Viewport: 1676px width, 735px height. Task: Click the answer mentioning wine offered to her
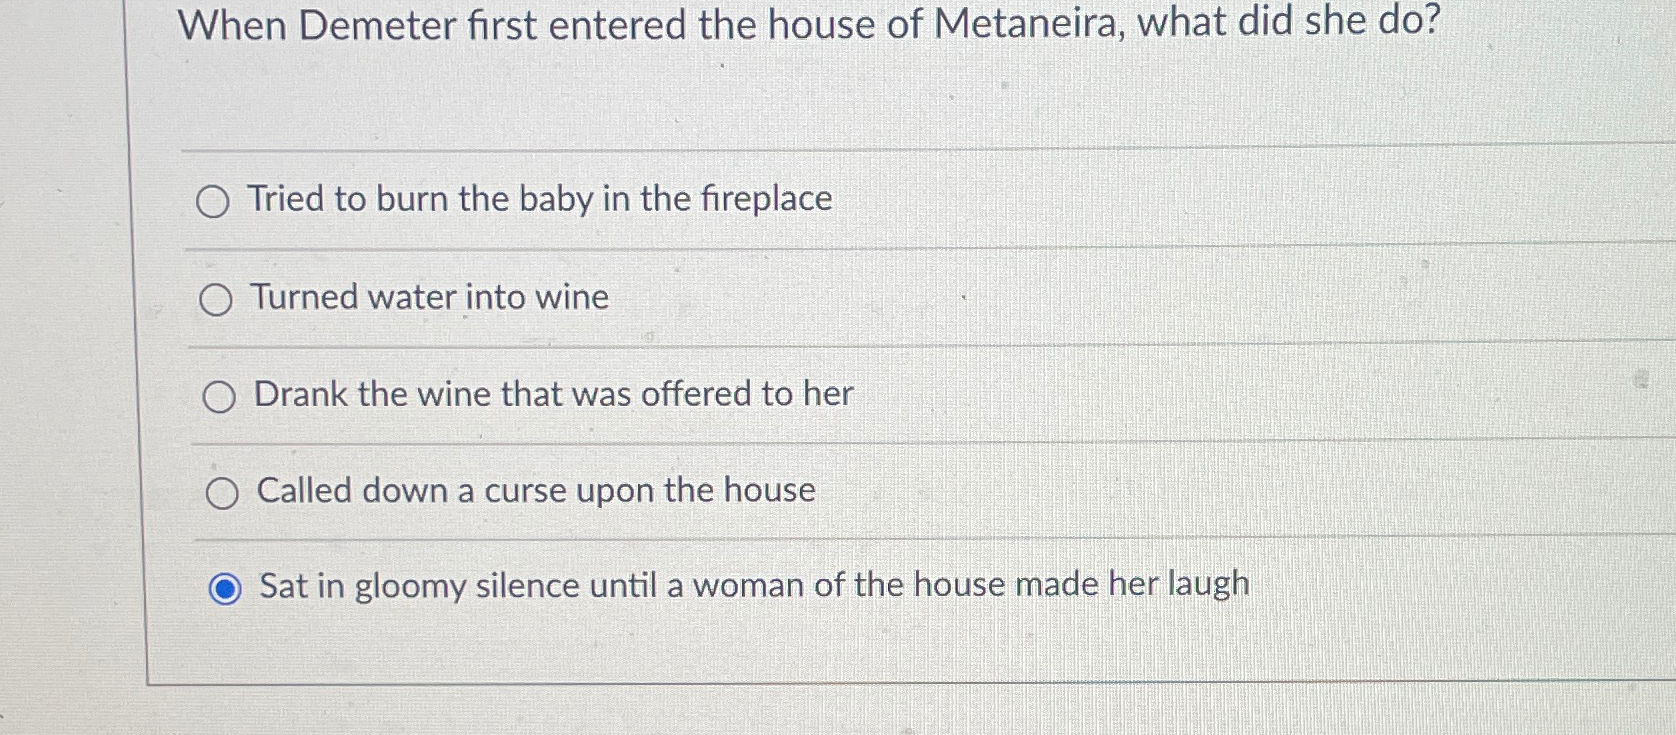tap(553, 394)
